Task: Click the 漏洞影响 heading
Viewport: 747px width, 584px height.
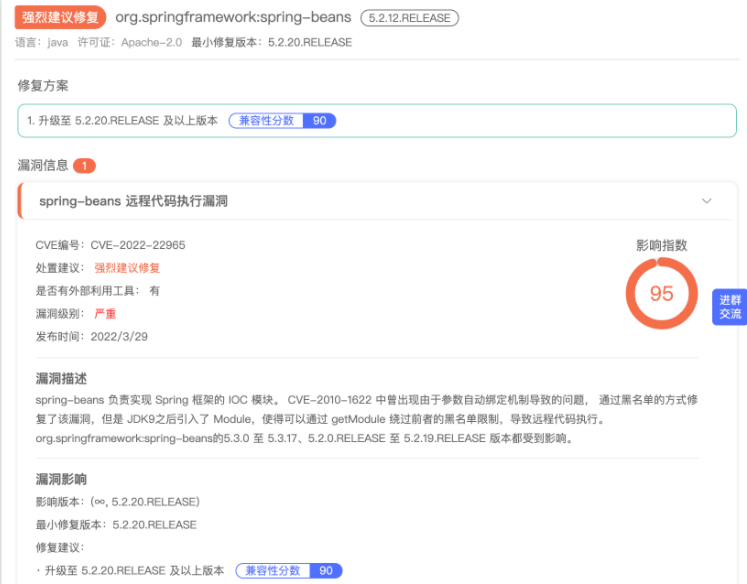Action: point(61,479)
